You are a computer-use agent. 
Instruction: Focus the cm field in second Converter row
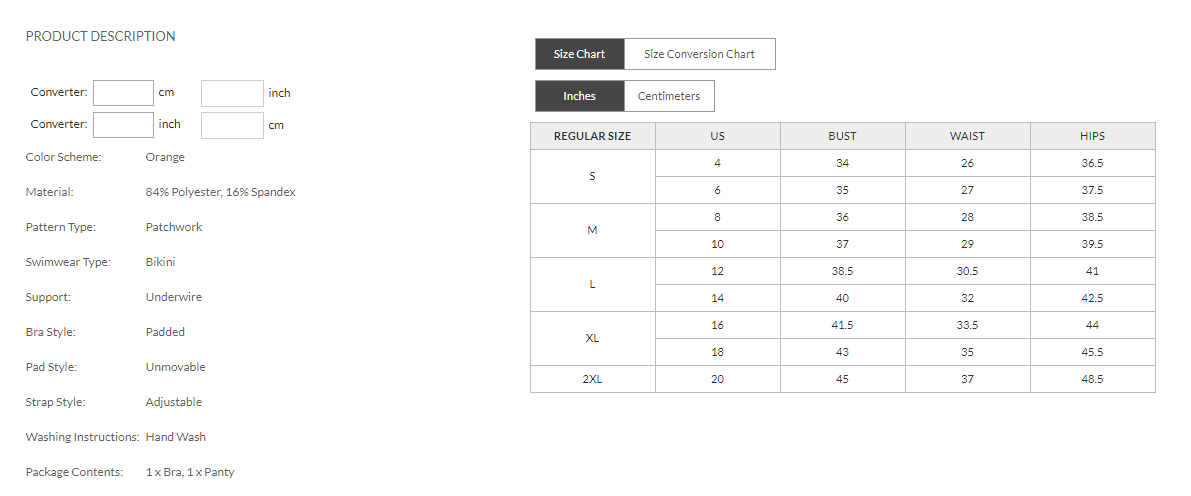[x=232, y=125]
